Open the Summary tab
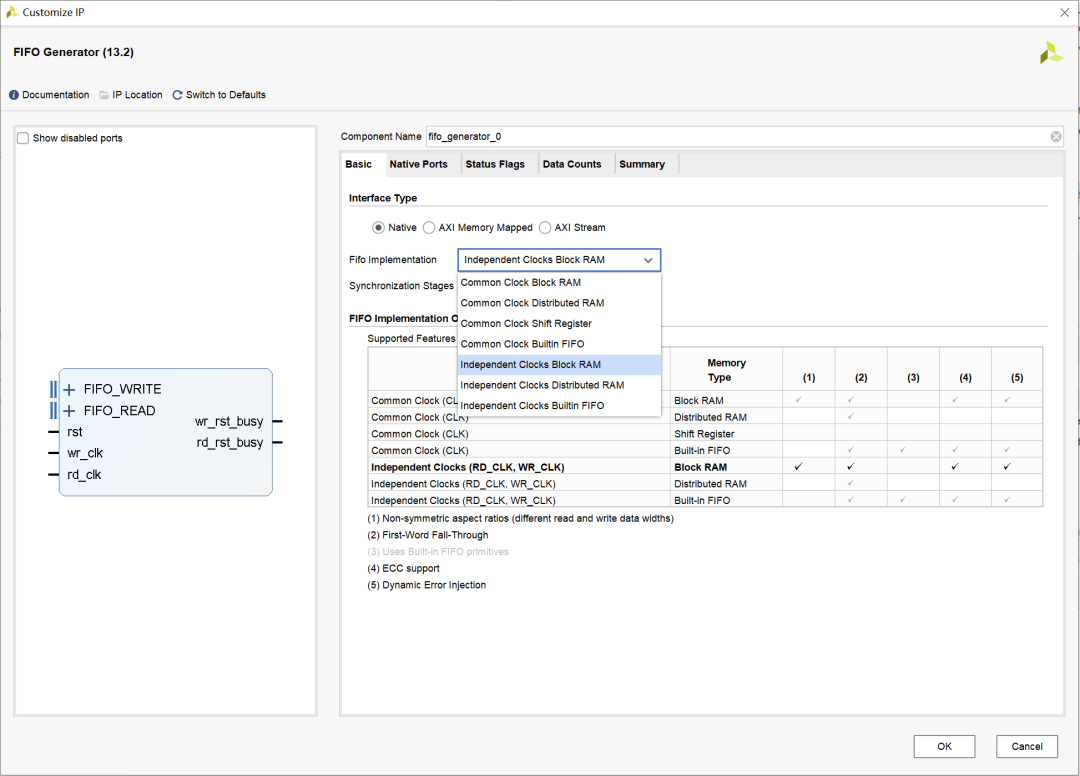Screen dimensions: 1080x776 pos(642,164)
